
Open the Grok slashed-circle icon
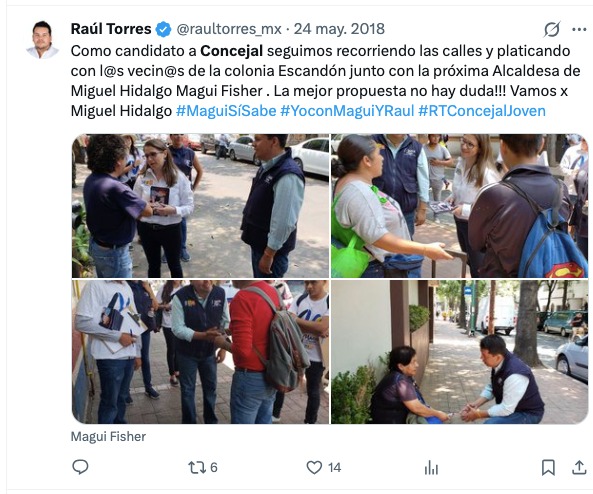coord(552,29)
